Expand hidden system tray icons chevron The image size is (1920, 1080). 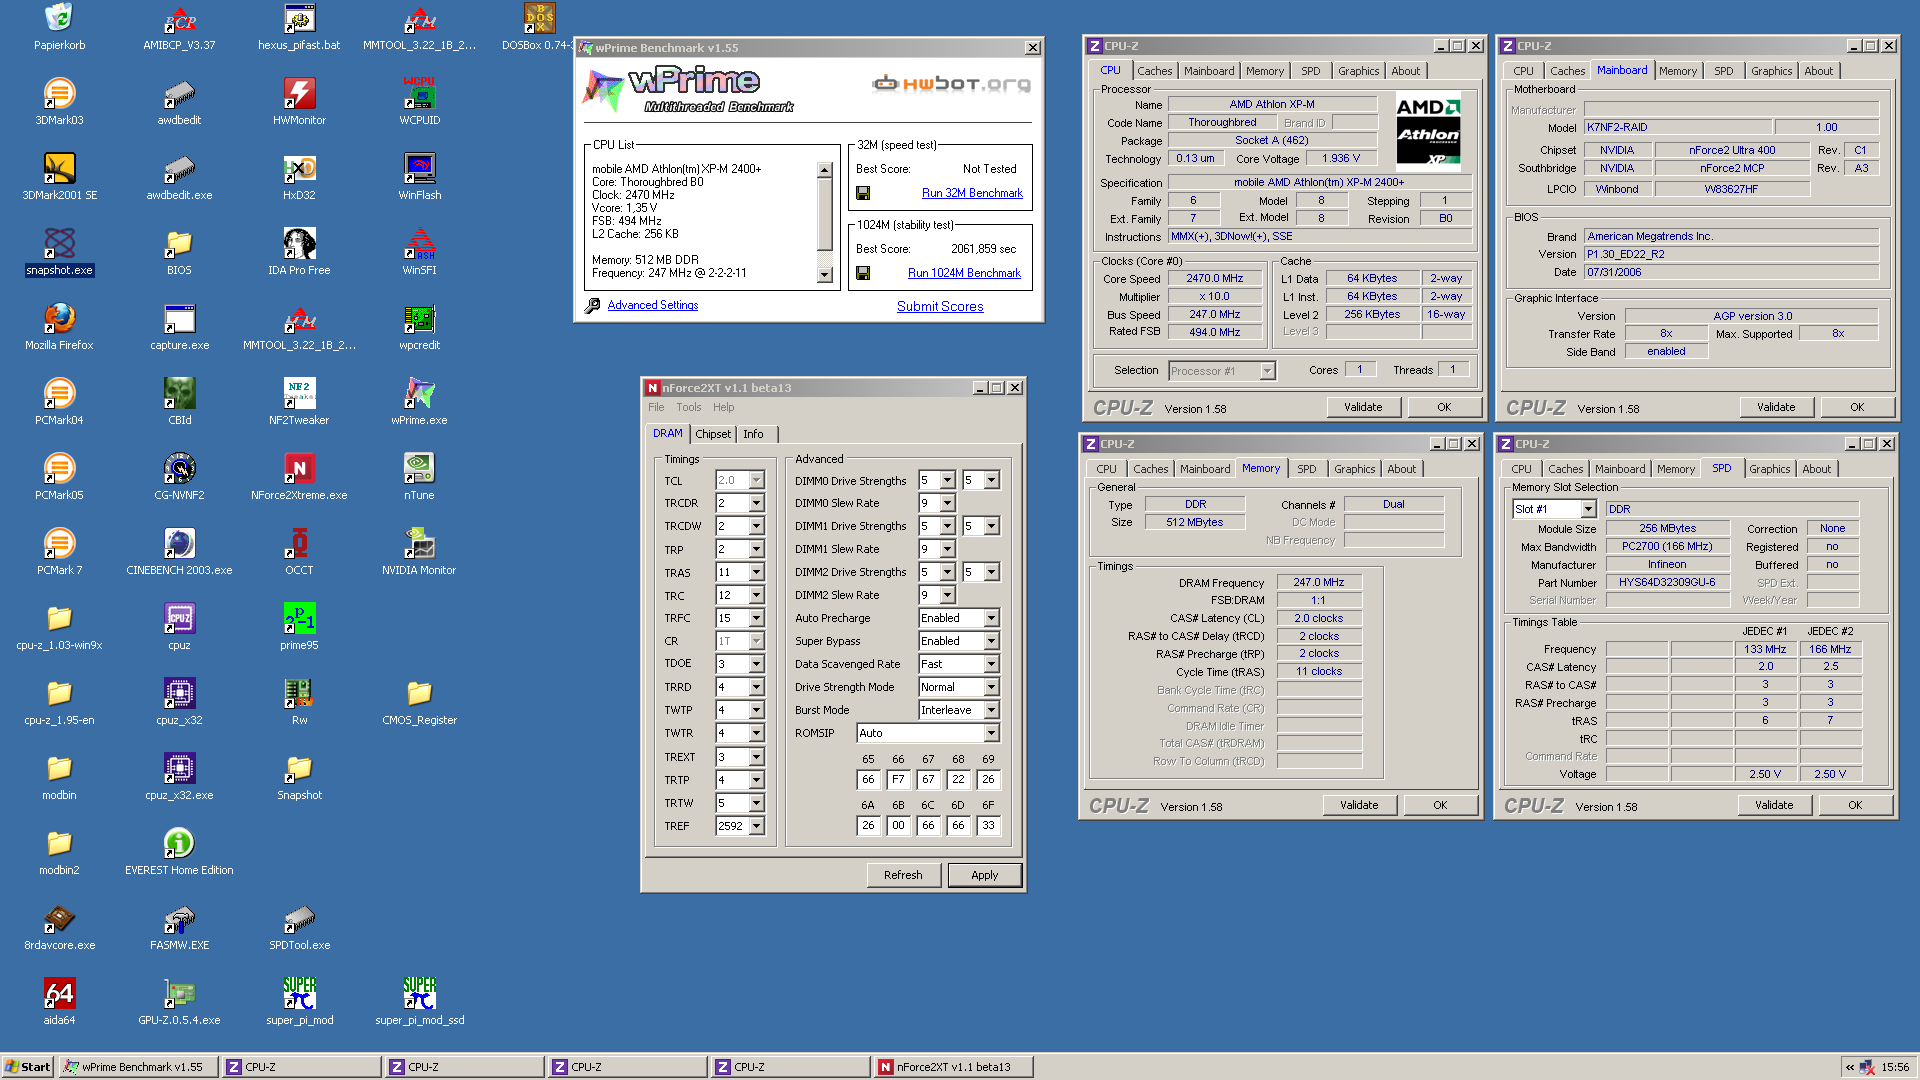click(x=1850, y=1067)
